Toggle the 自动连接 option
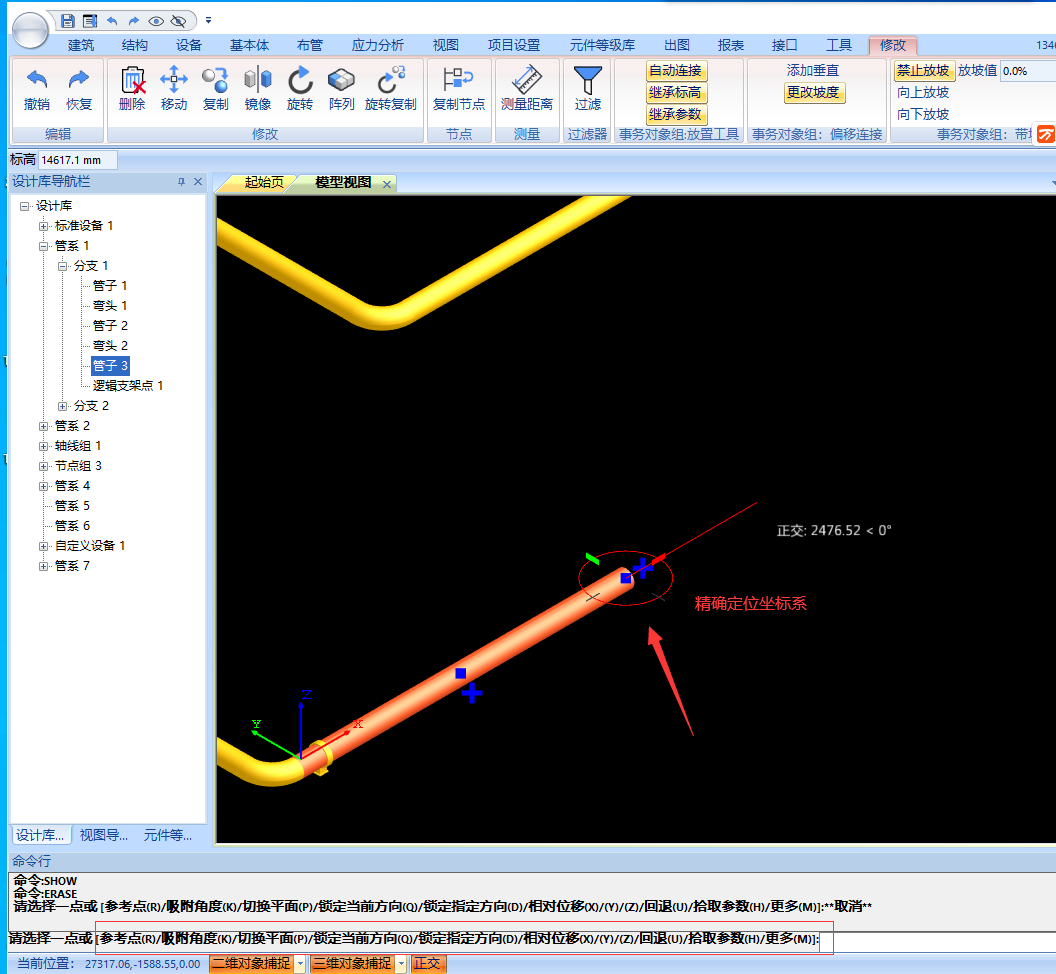 (675, 71)
